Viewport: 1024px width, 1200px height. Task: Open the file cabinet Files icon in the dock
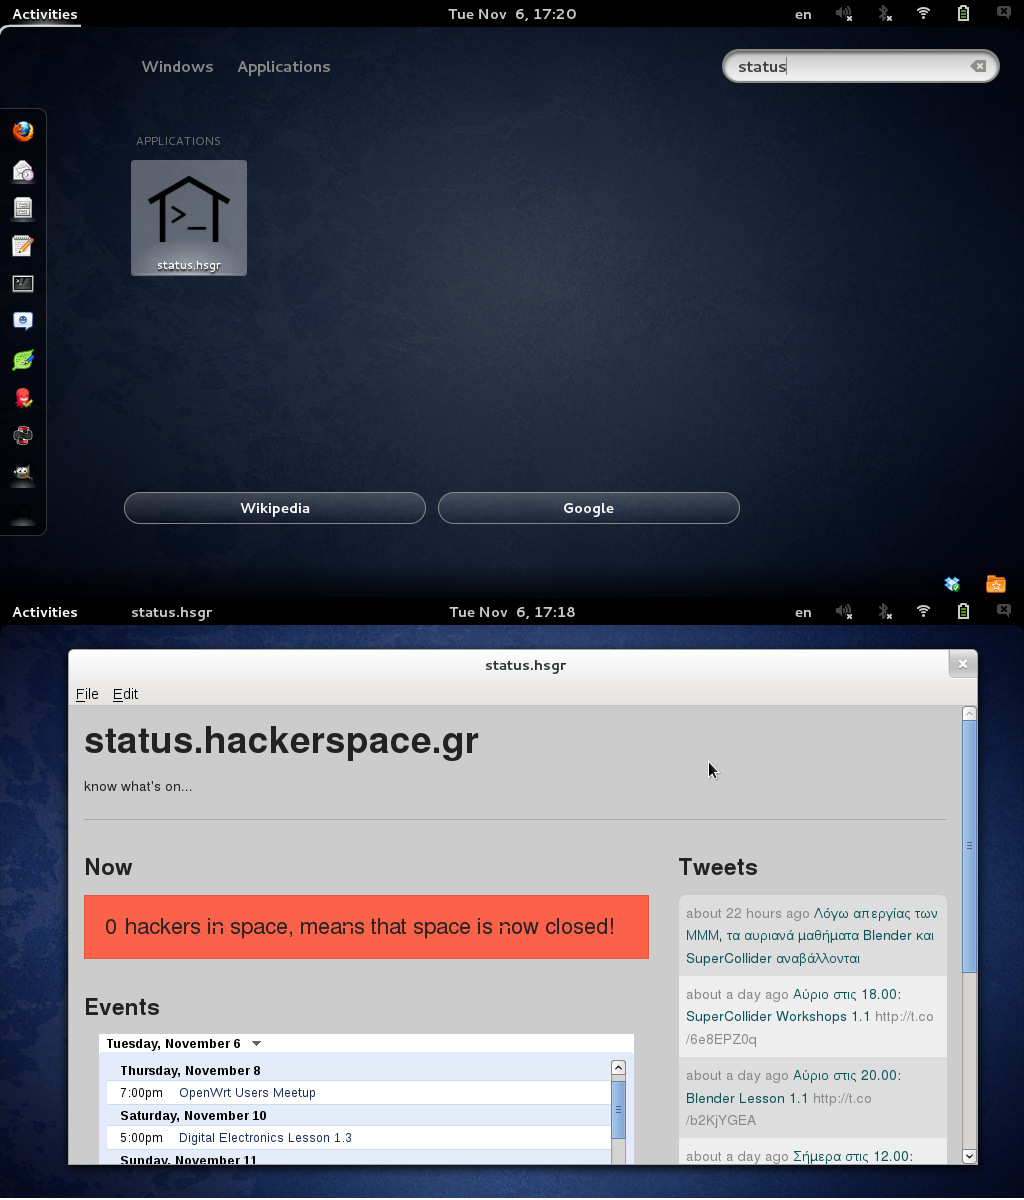[23, 208]
